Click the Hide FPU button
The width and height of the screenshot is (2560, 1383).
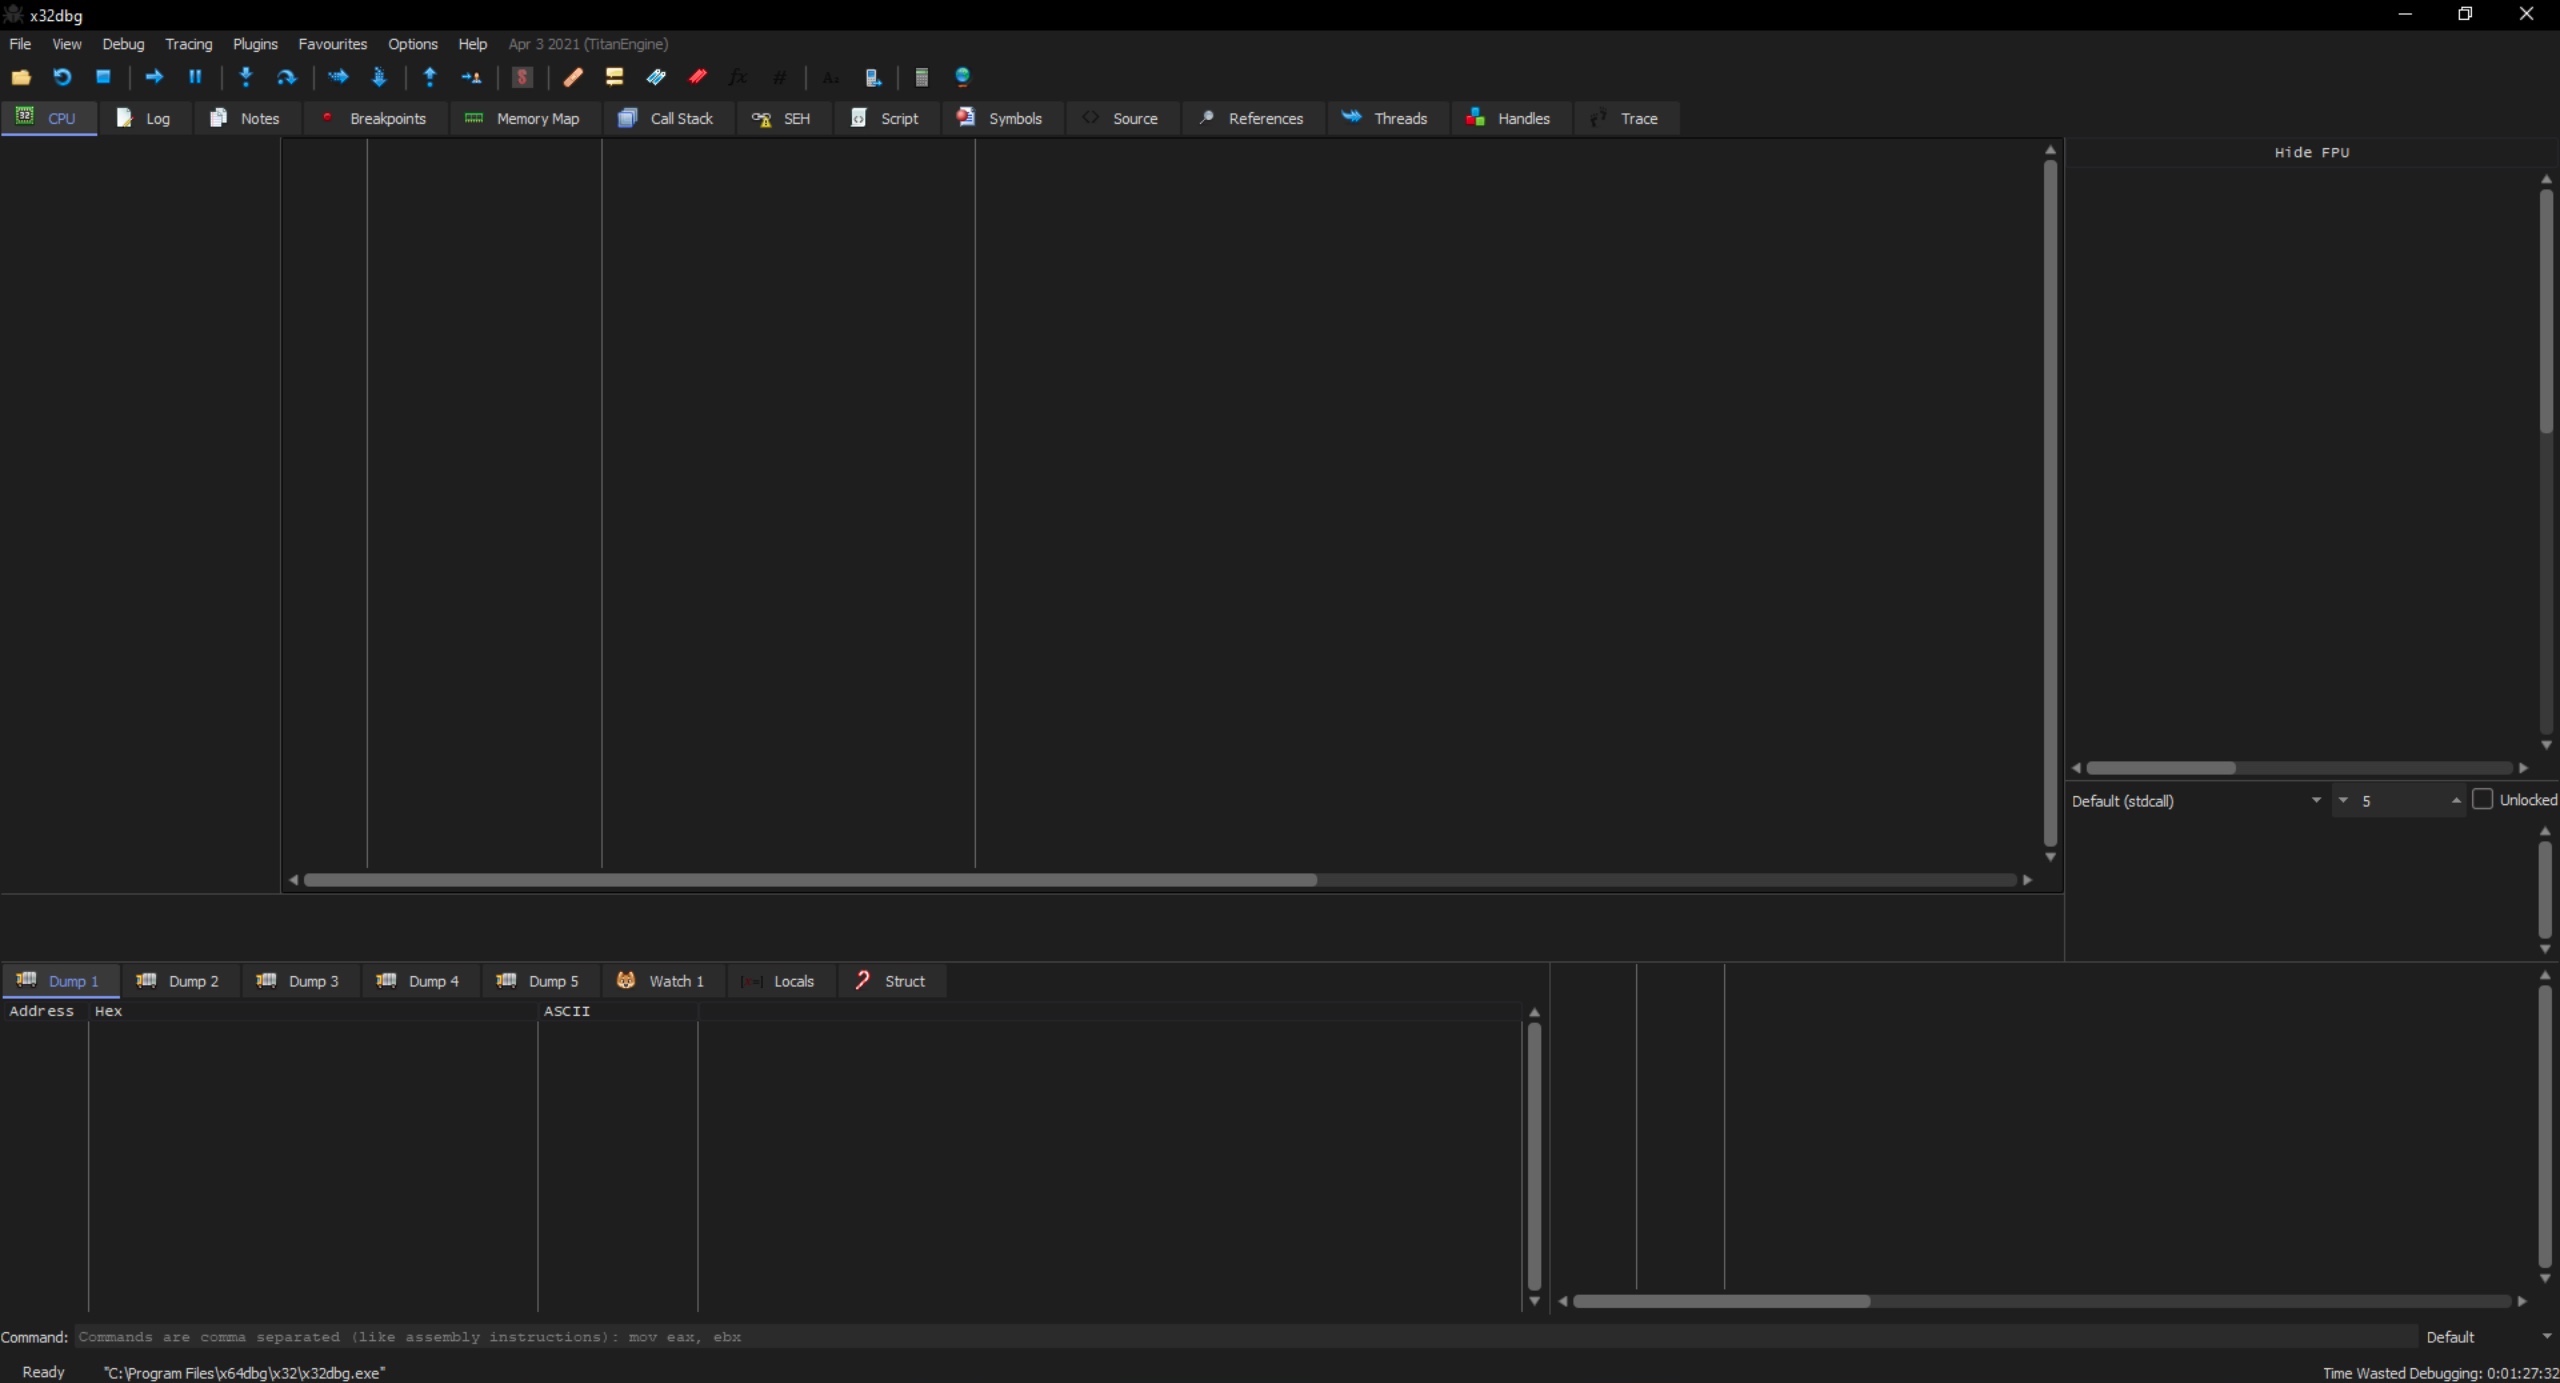(x=2311, y=152)
